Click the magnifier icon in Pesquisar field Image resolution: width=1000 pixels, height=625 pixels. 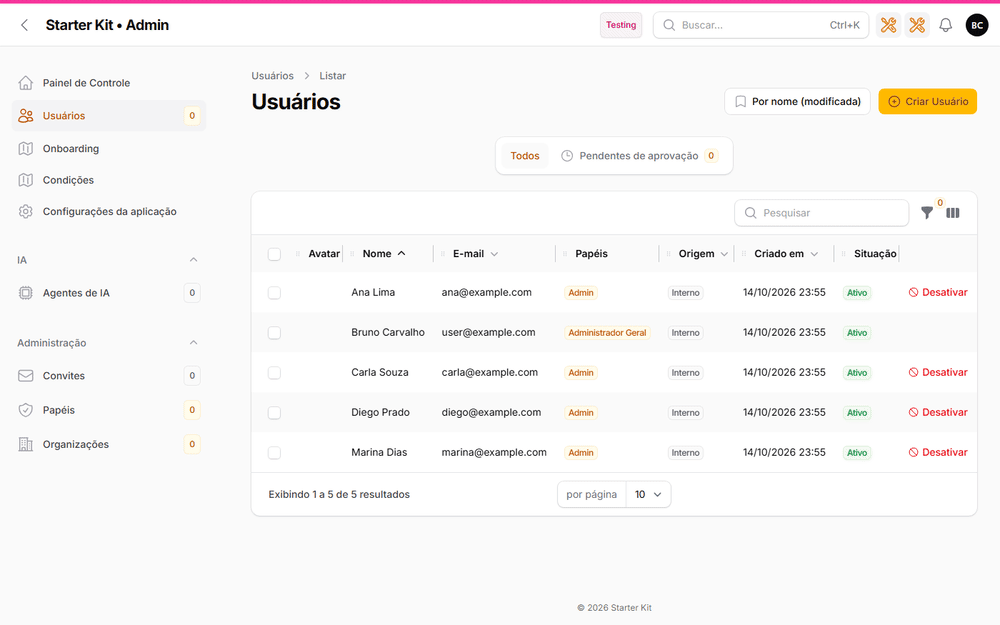tap(751, 213)
